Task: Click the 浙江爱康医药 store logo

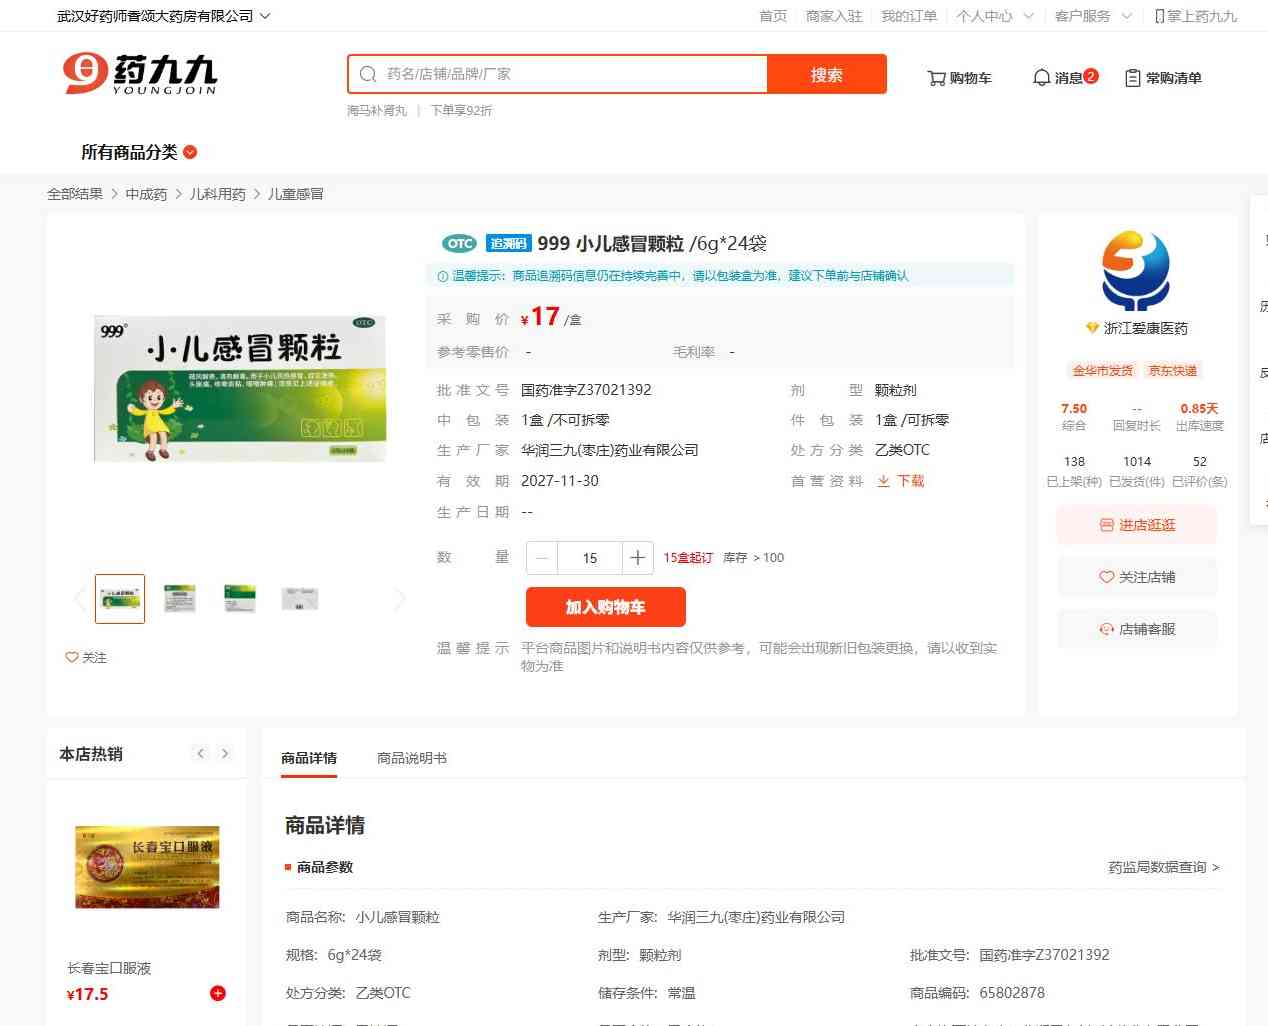Action: pyautogui.click(x=1136, y=272)
